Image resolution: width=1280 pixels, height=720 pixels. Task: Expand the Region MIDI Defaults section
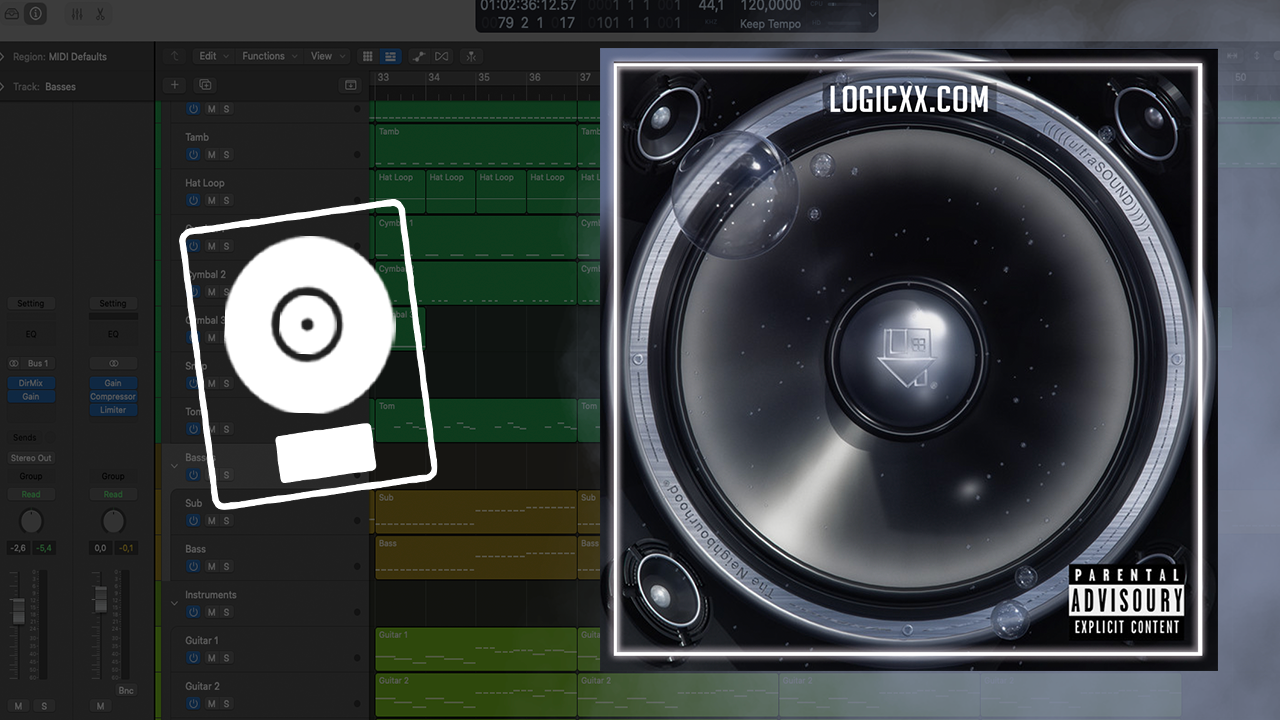pos(4,57)
